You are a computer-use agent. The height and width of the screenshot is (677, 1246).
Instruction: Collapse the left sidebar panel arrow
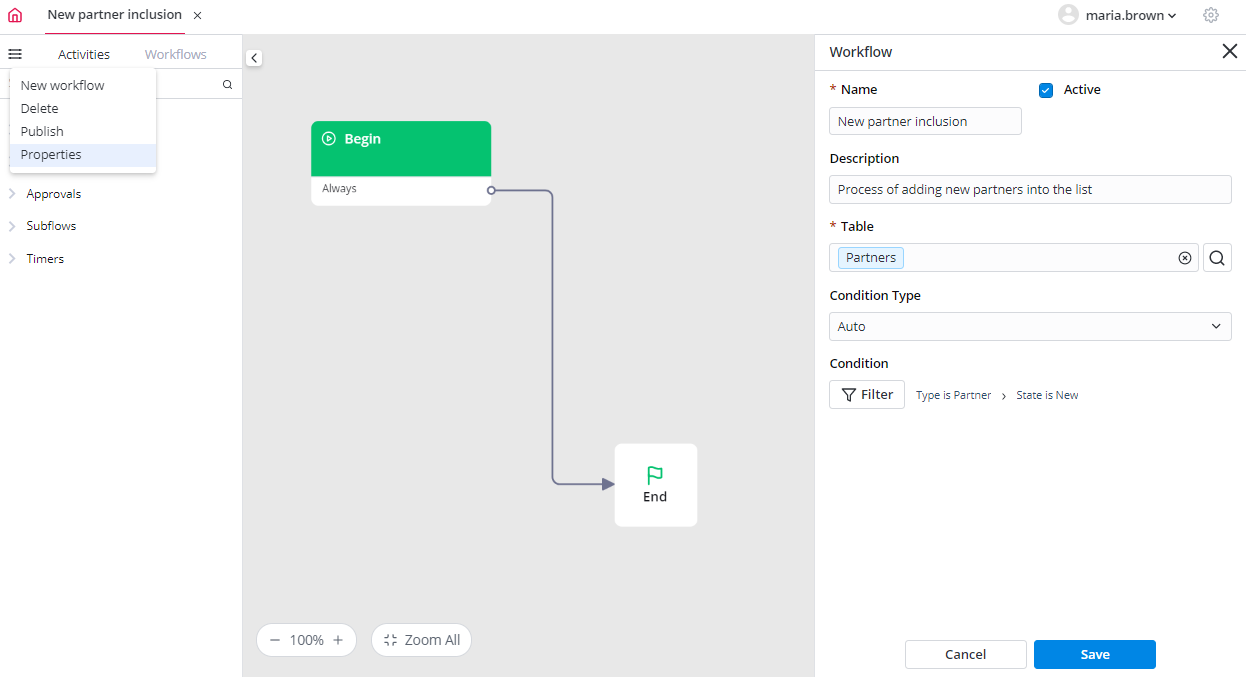coord(254,58)
